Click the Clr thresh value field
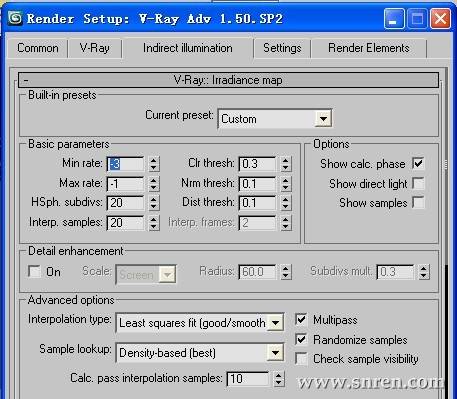The width and height of the screenshot is (457, 399). coord(257,164)
